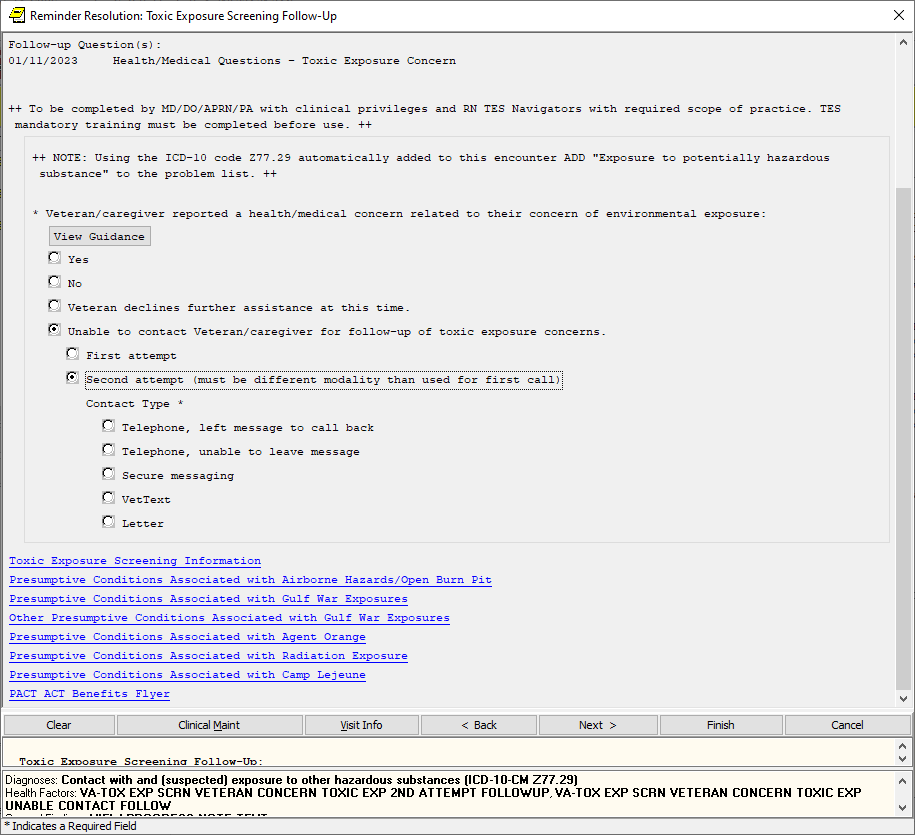
Task: Click the Diagnoses Z77.29 text line
Action: 291,780
